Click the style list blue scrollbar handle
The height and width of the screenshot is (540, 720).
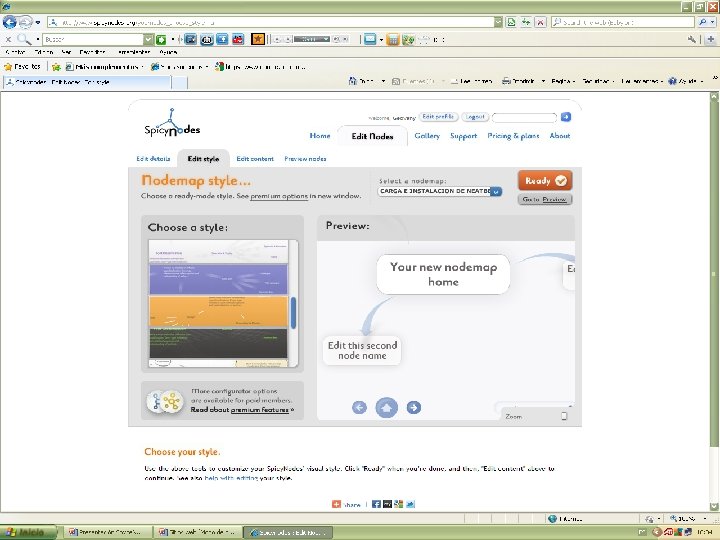coord(293,313)
